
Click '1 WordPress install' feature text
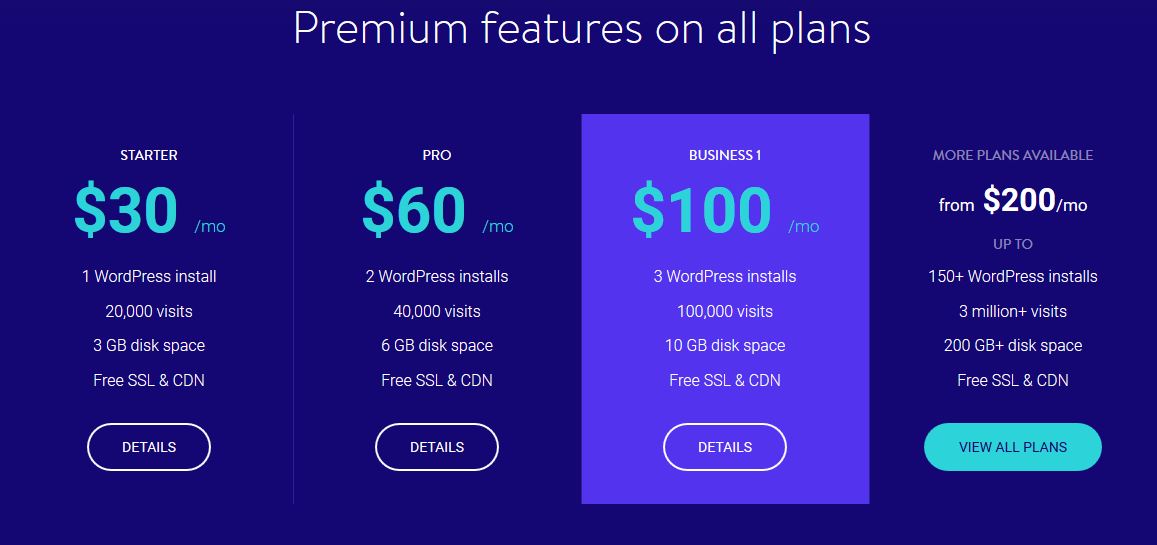(149, 277)
